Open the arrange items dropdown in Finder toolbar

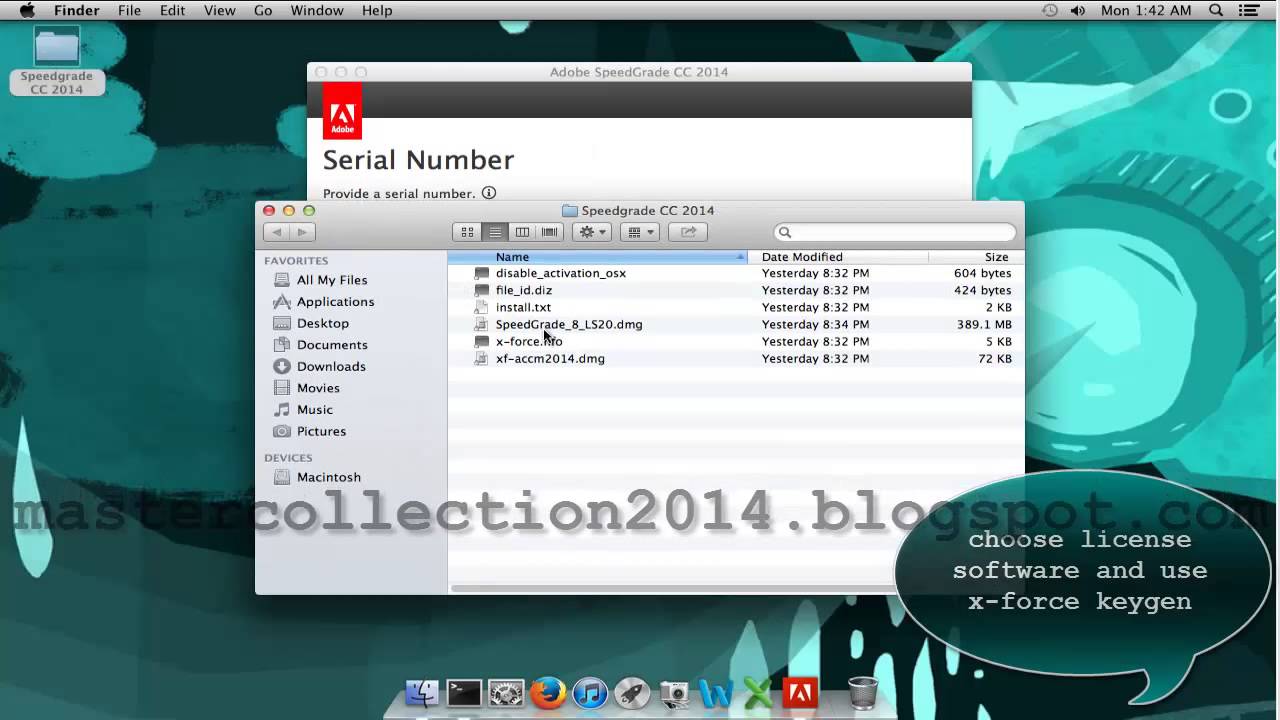(639, 232)
